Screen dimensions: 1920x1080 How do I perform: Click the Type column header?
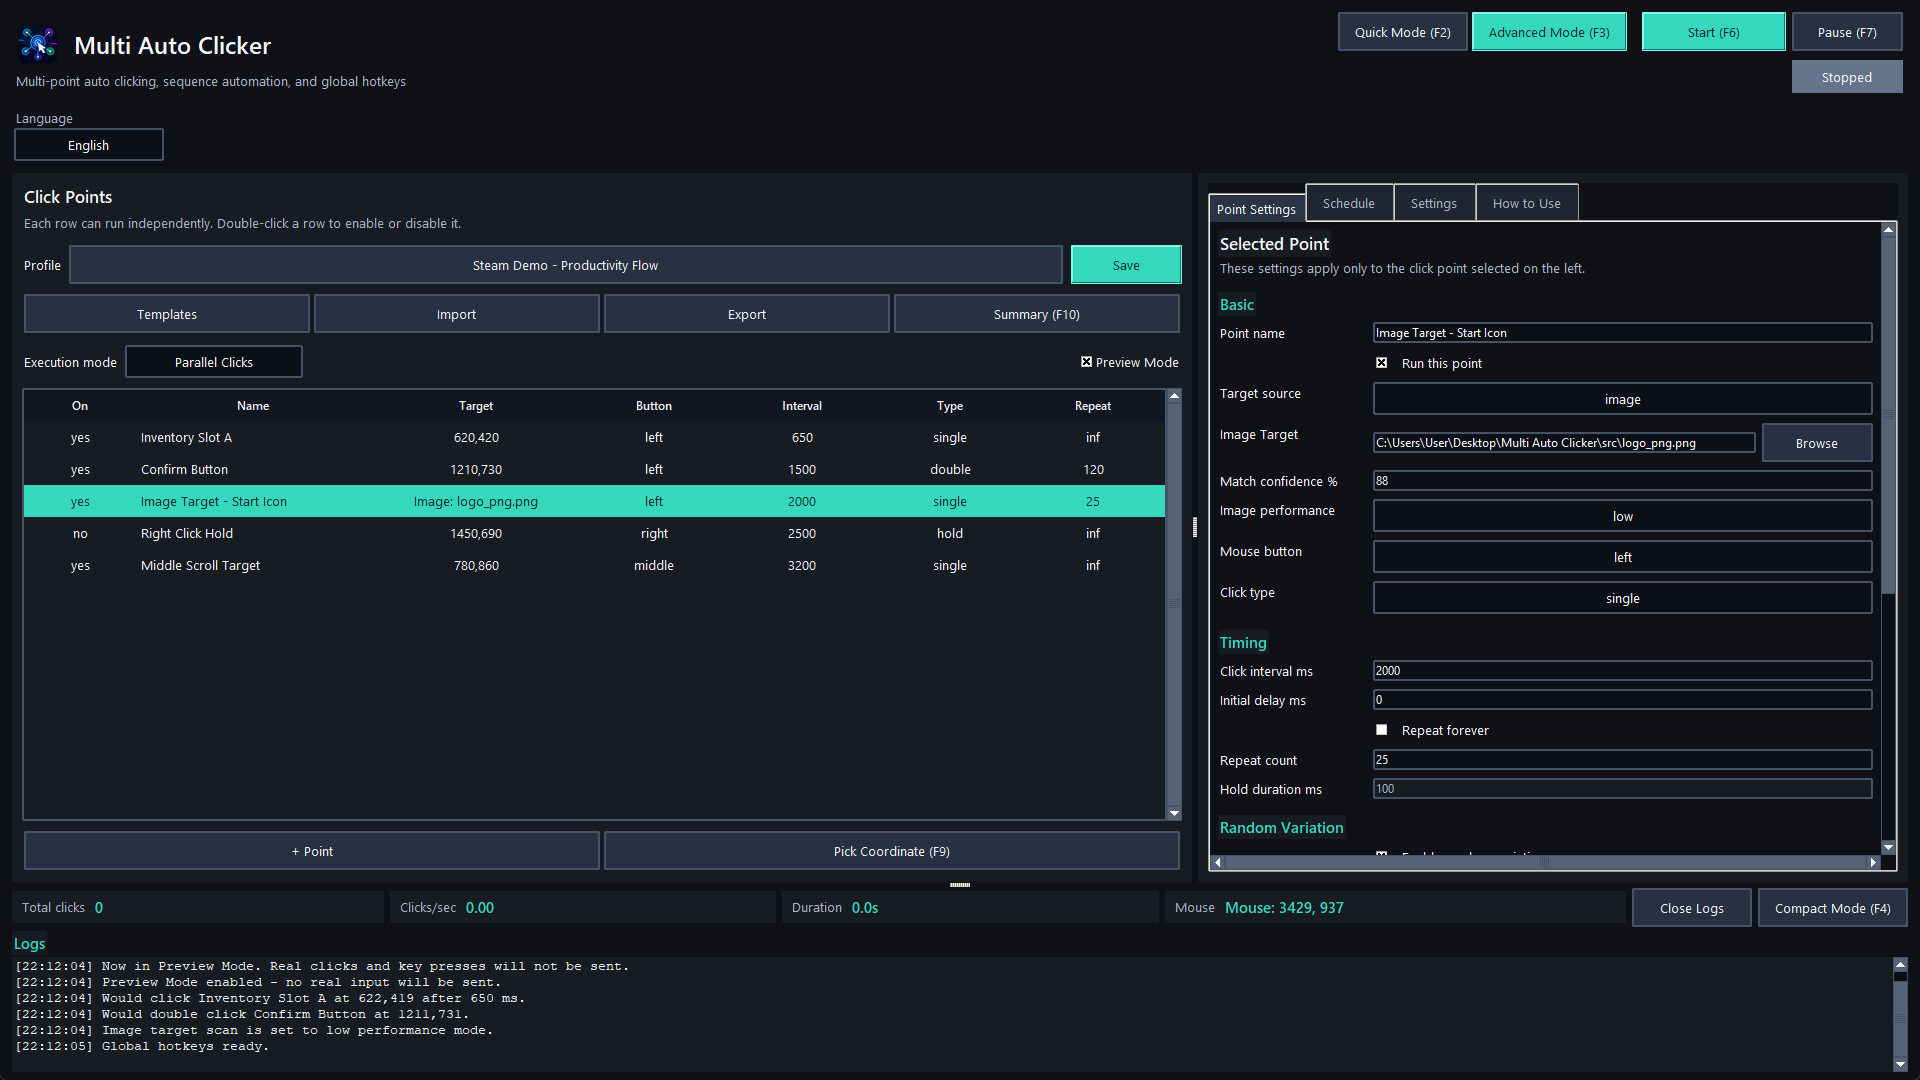950,406
